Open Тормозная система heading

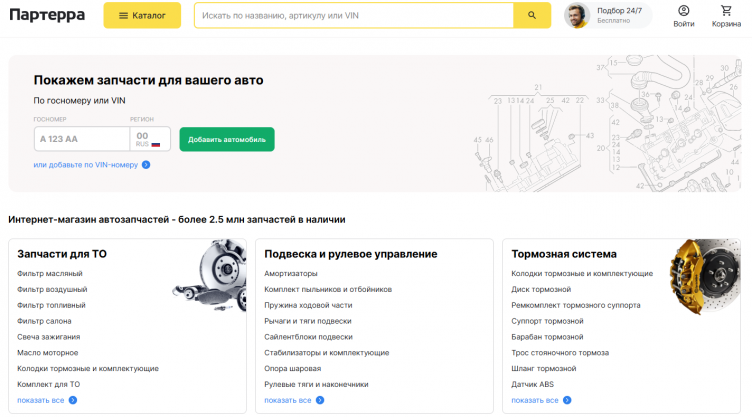tap(564, 254)
